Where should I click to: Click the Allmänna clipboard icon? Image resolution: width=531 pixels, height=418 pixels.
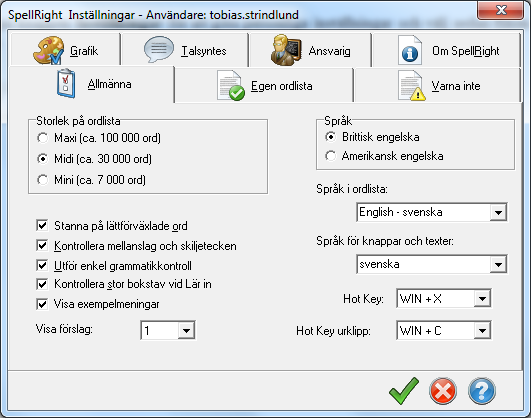pyautogui.click(x=66, y=83)
